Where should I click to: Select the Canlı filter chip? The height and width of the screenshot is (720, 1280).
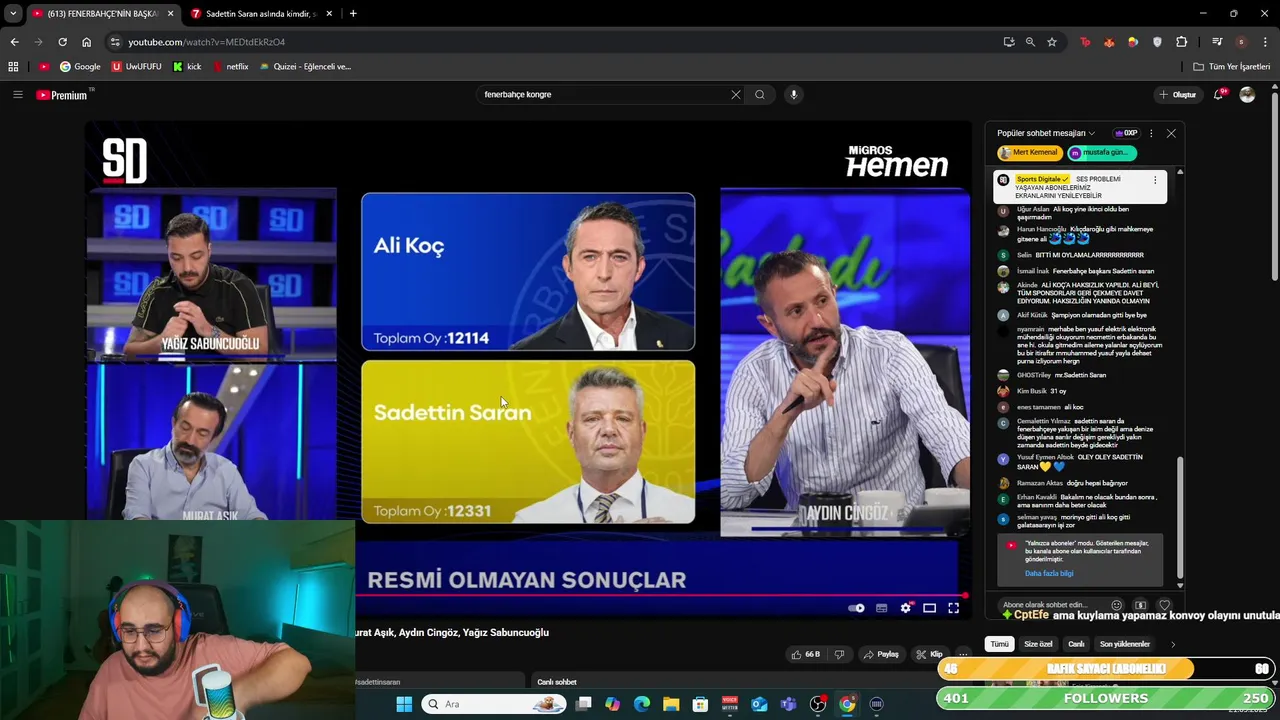[1076, 644]
